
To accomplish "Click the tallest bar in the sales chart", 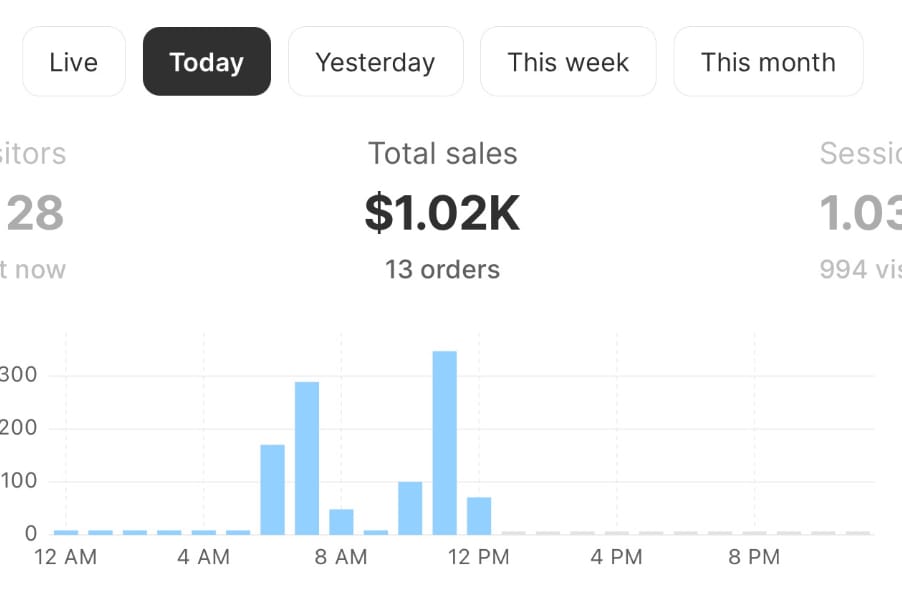I will coord(445,442).
